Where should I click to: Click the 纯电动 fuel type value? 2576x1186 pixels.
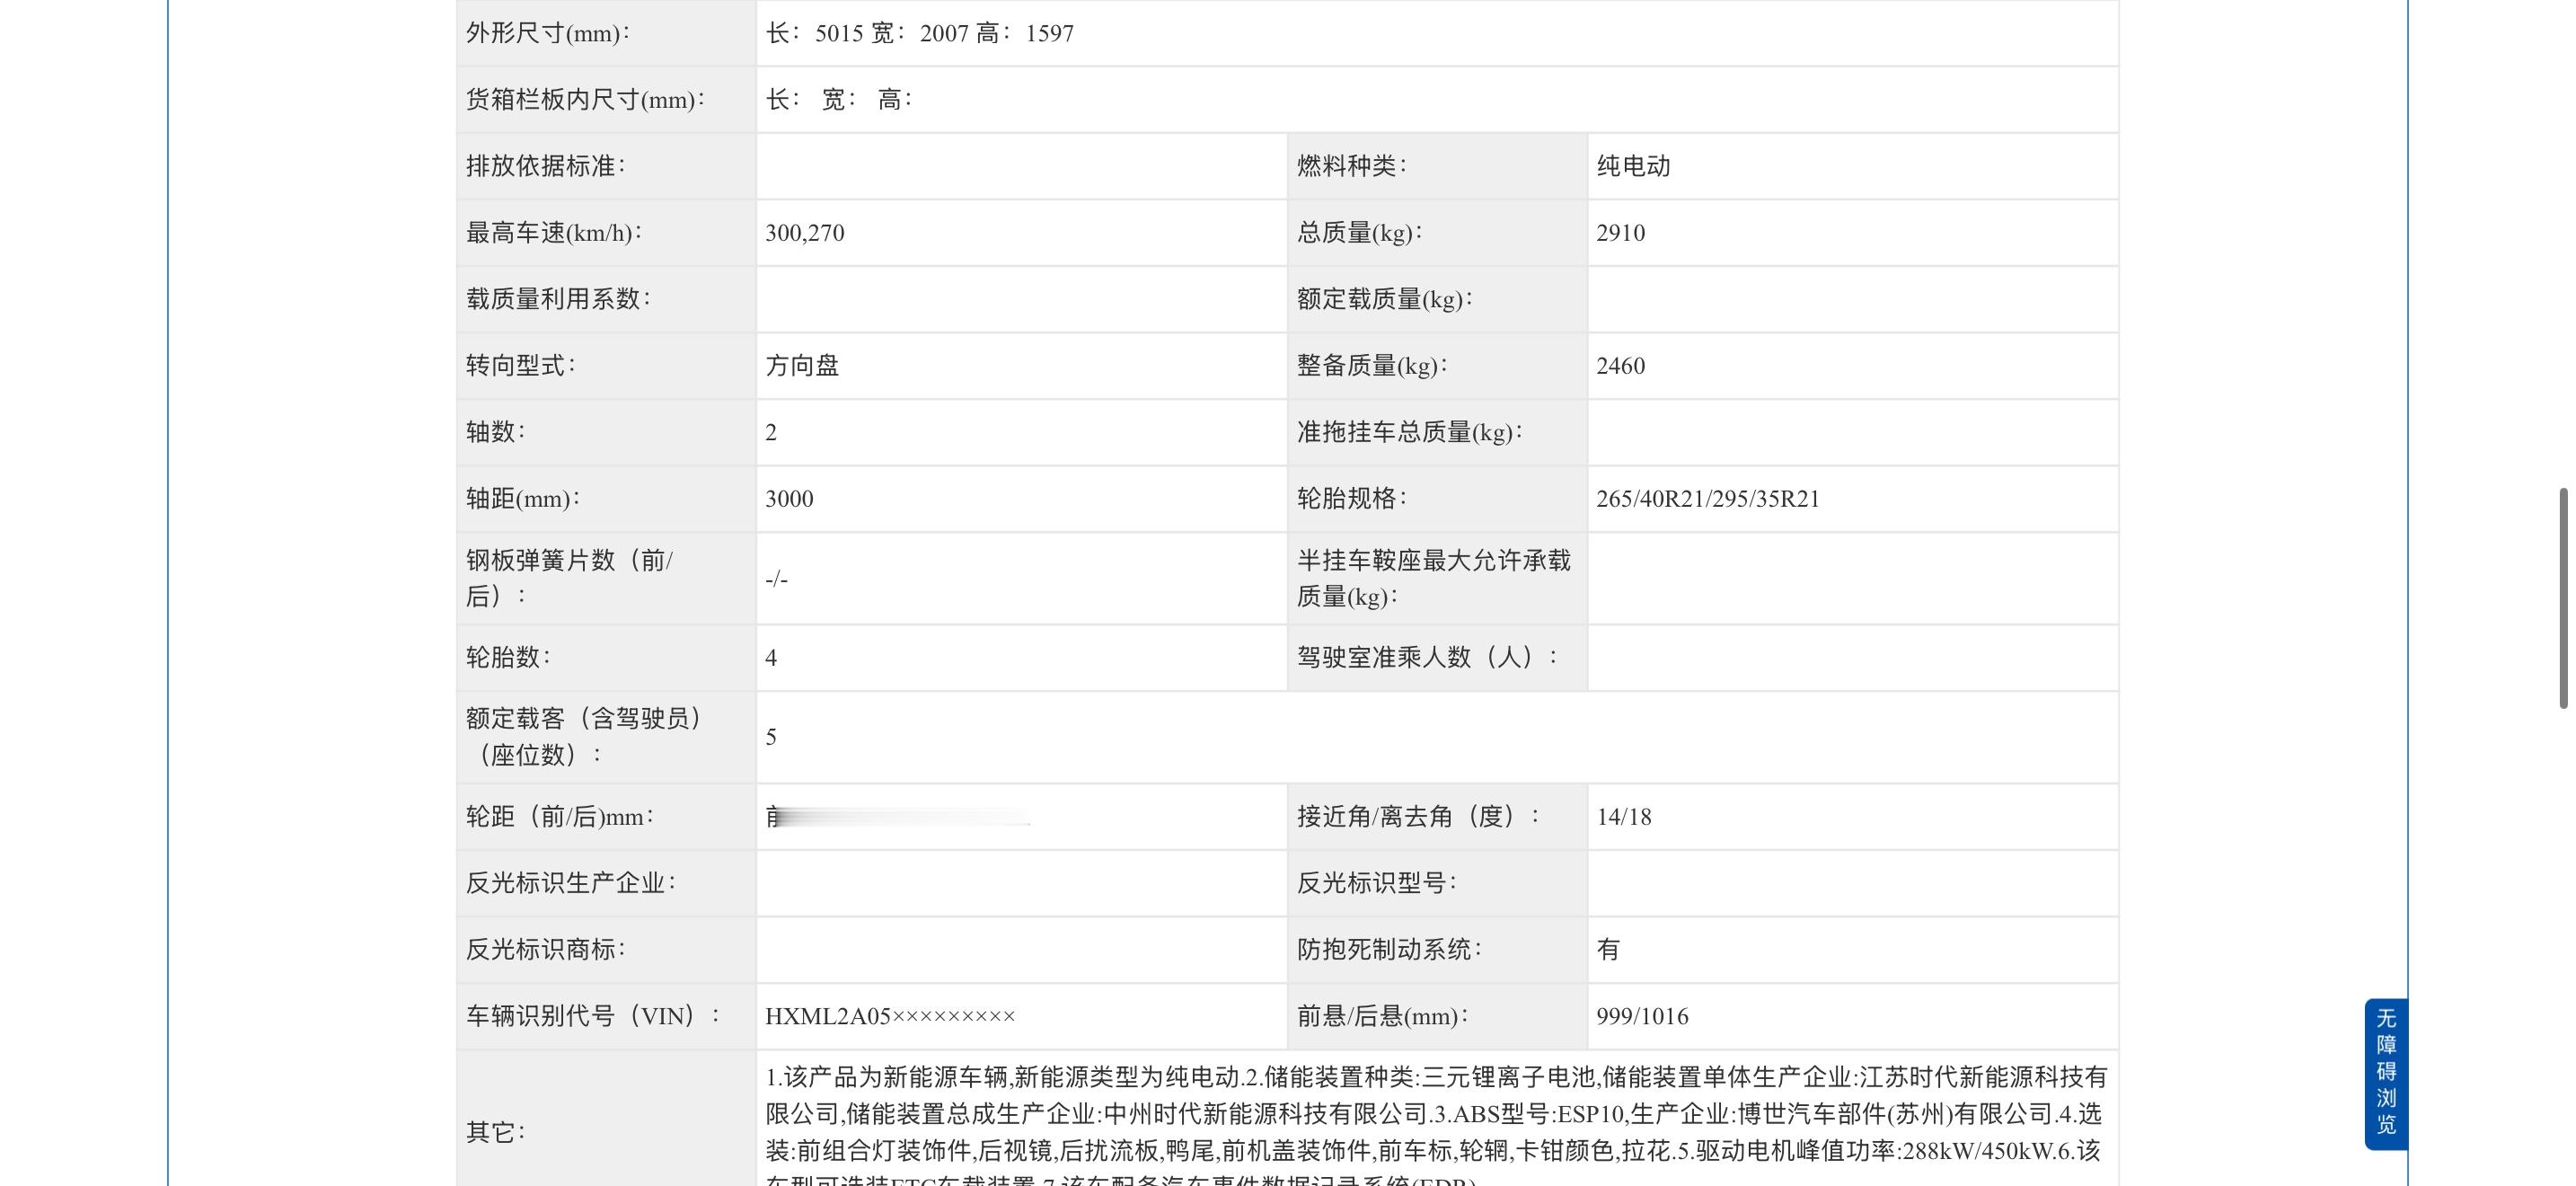point(1633,166)
